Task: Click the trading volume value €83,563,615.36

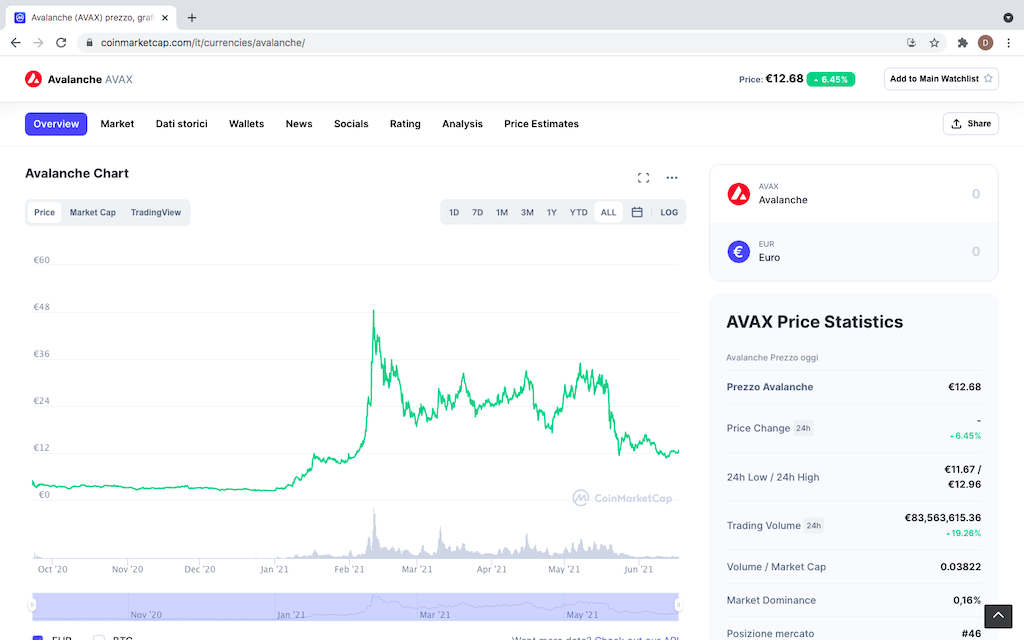Action: point(942,518)
